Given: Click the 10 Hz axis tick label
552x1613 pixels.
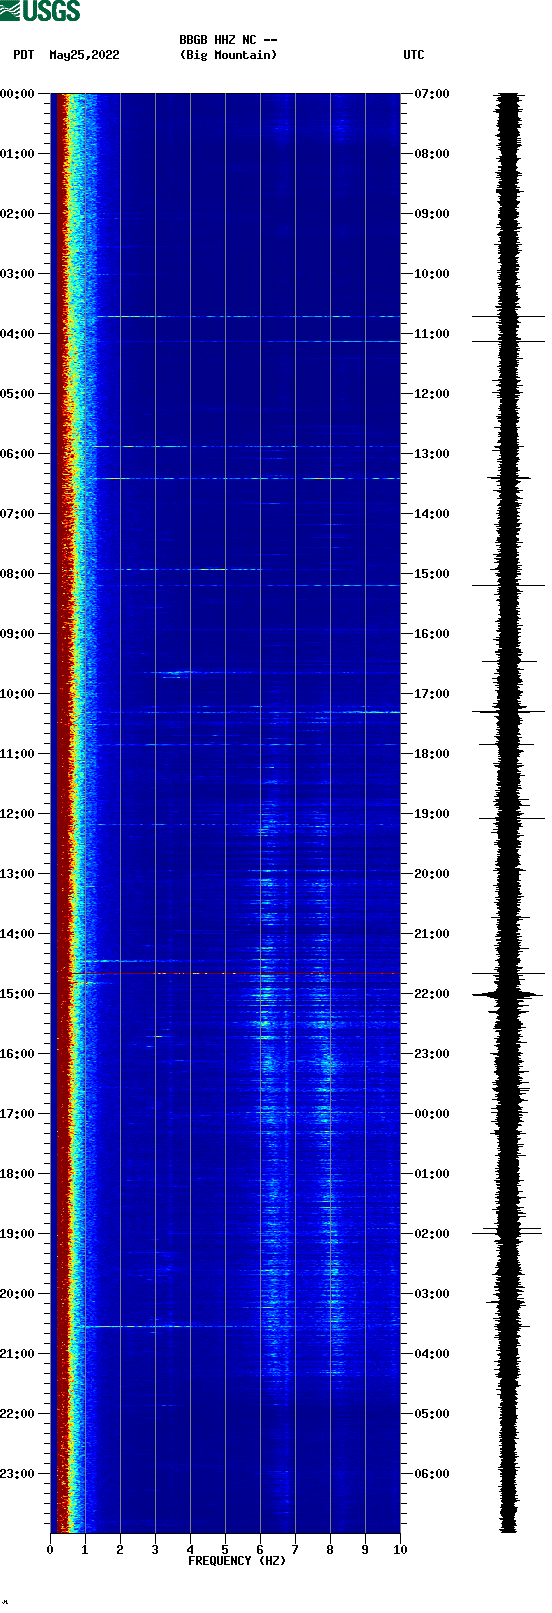Looking at the screenshot, I should pyautogui.click(x=400, y=1550).
